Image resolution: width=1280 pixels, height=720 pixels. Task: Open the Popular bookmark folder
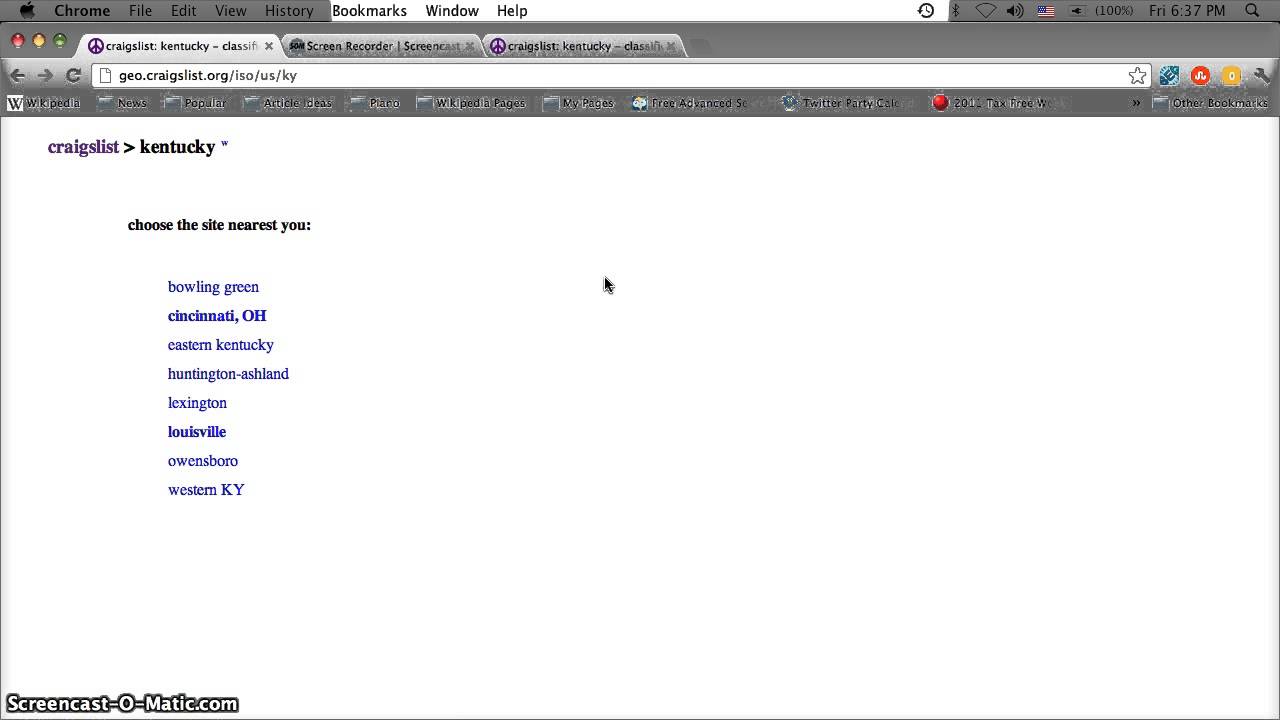click(x=195, y=103)
